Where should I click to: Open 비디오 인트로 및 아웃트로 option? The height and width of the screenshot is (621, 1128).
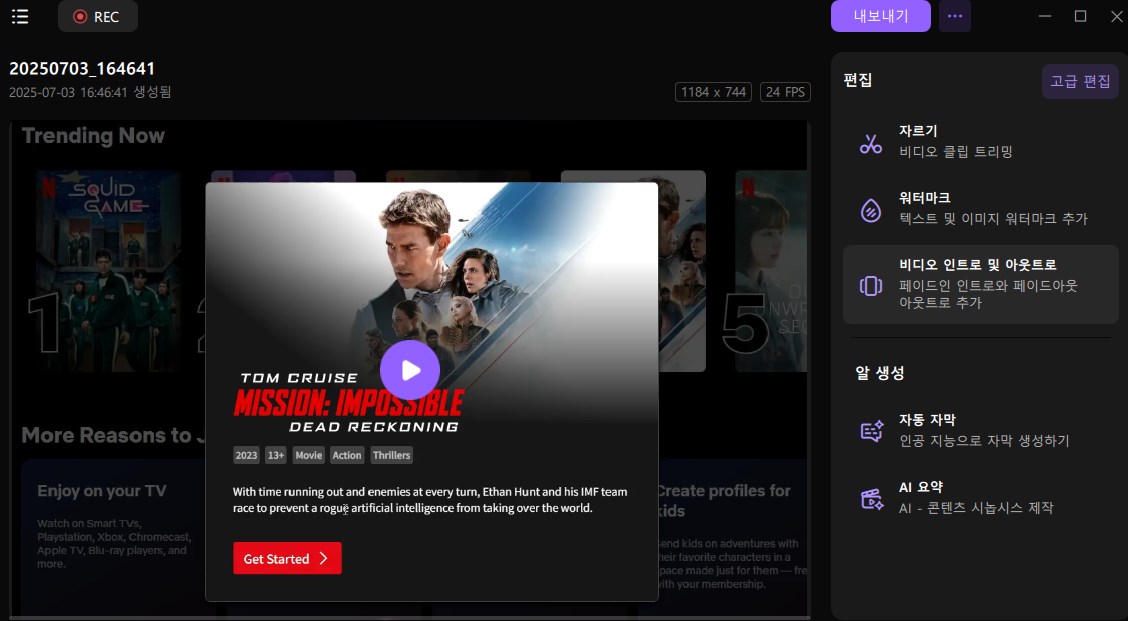coord(981,284)
